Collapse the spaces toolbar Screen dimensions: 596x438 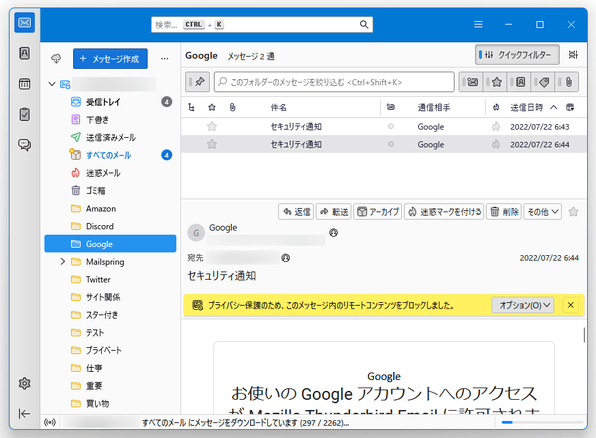pyautogui.click(x=25, y=414)
